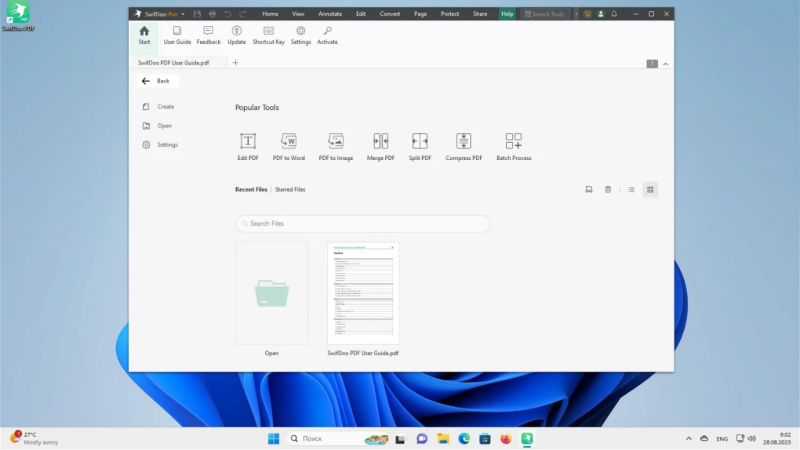Viewport: 800px width, 450px height.
Task: Show hidden system tray icons
Action: click(x=689, y=439)
